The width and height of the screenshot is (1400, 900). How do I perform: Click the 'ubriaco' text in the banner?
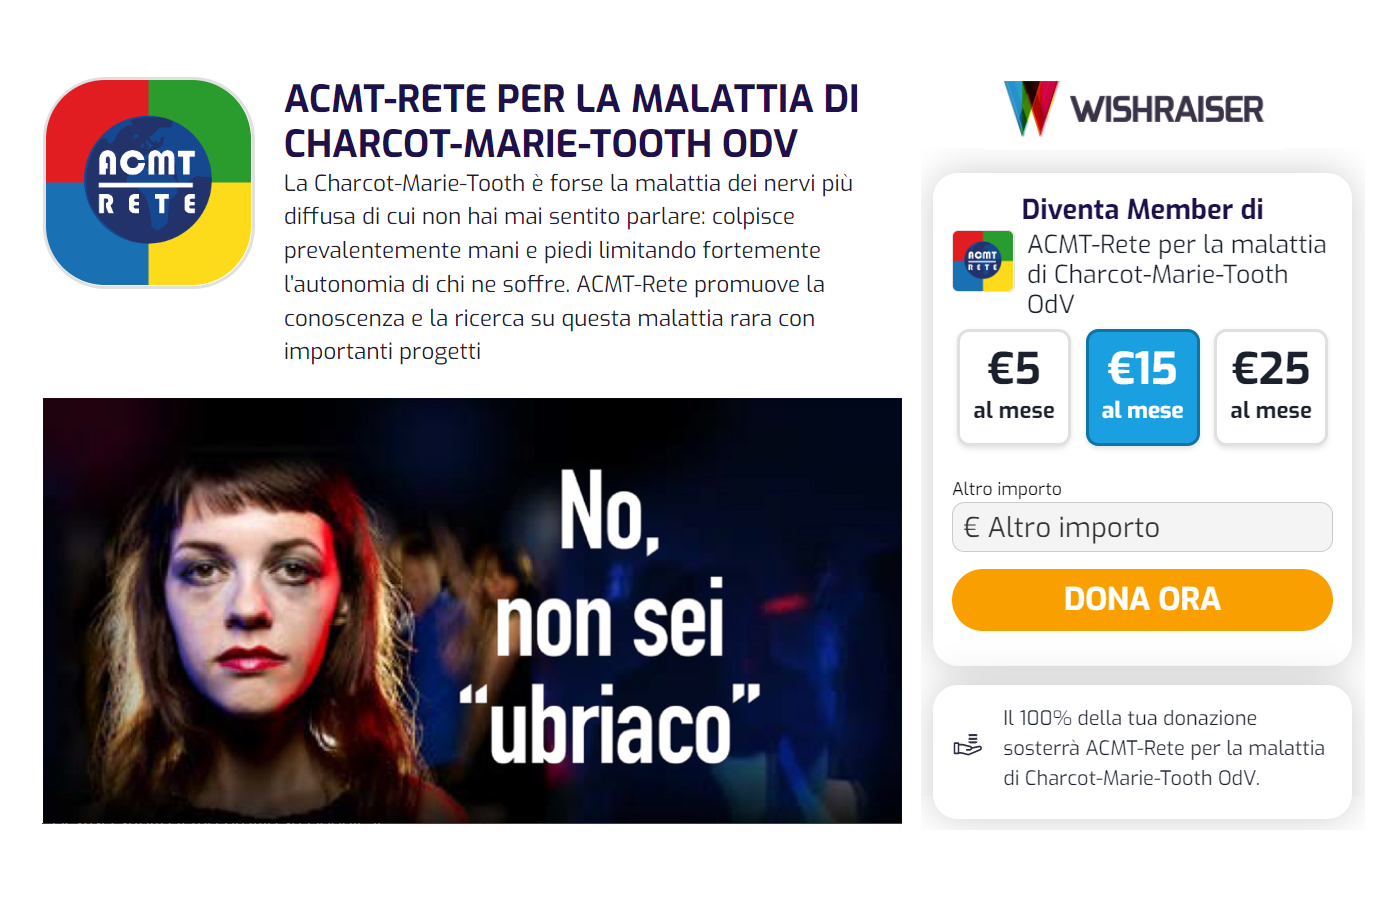(x=610, y=724)
